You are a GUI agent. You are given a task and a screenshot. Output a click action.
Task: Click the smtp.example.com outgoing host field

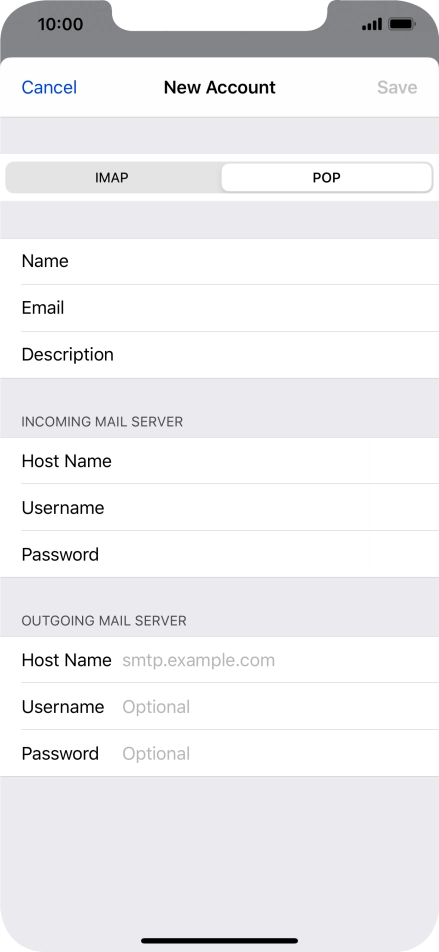click(219, 660)
